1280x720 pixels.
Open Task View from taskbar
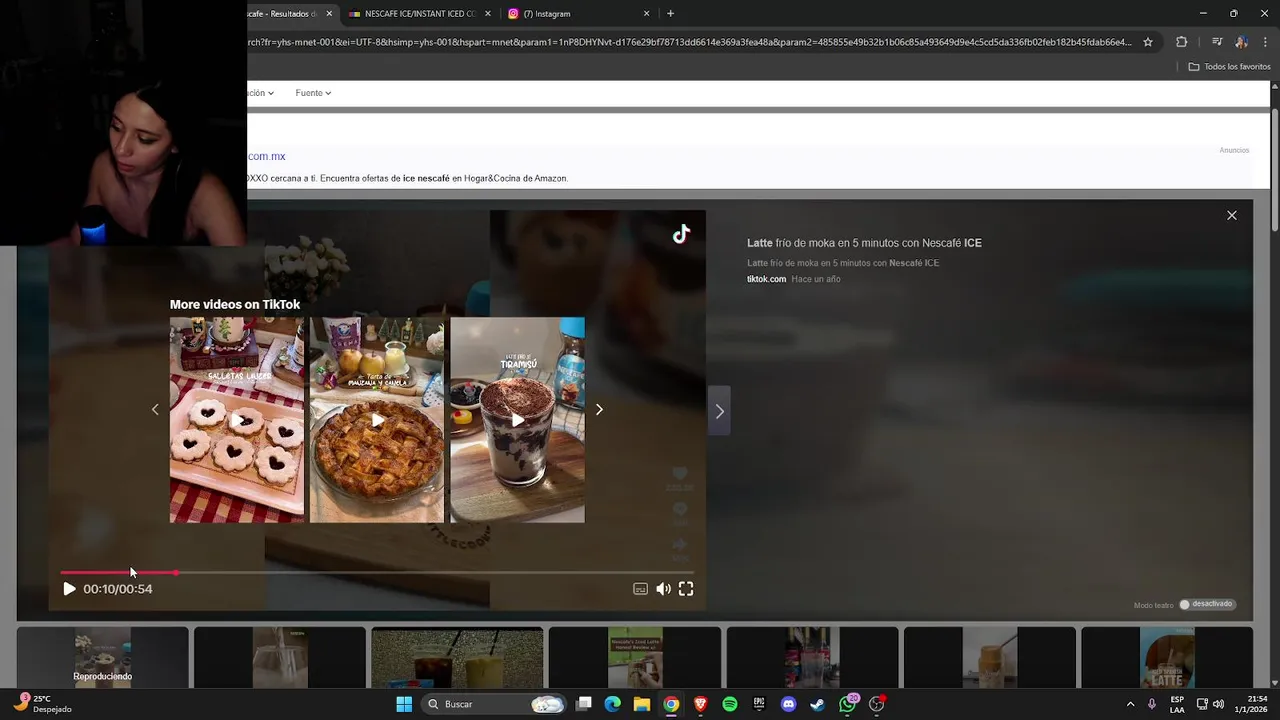[x=584, y=704]
